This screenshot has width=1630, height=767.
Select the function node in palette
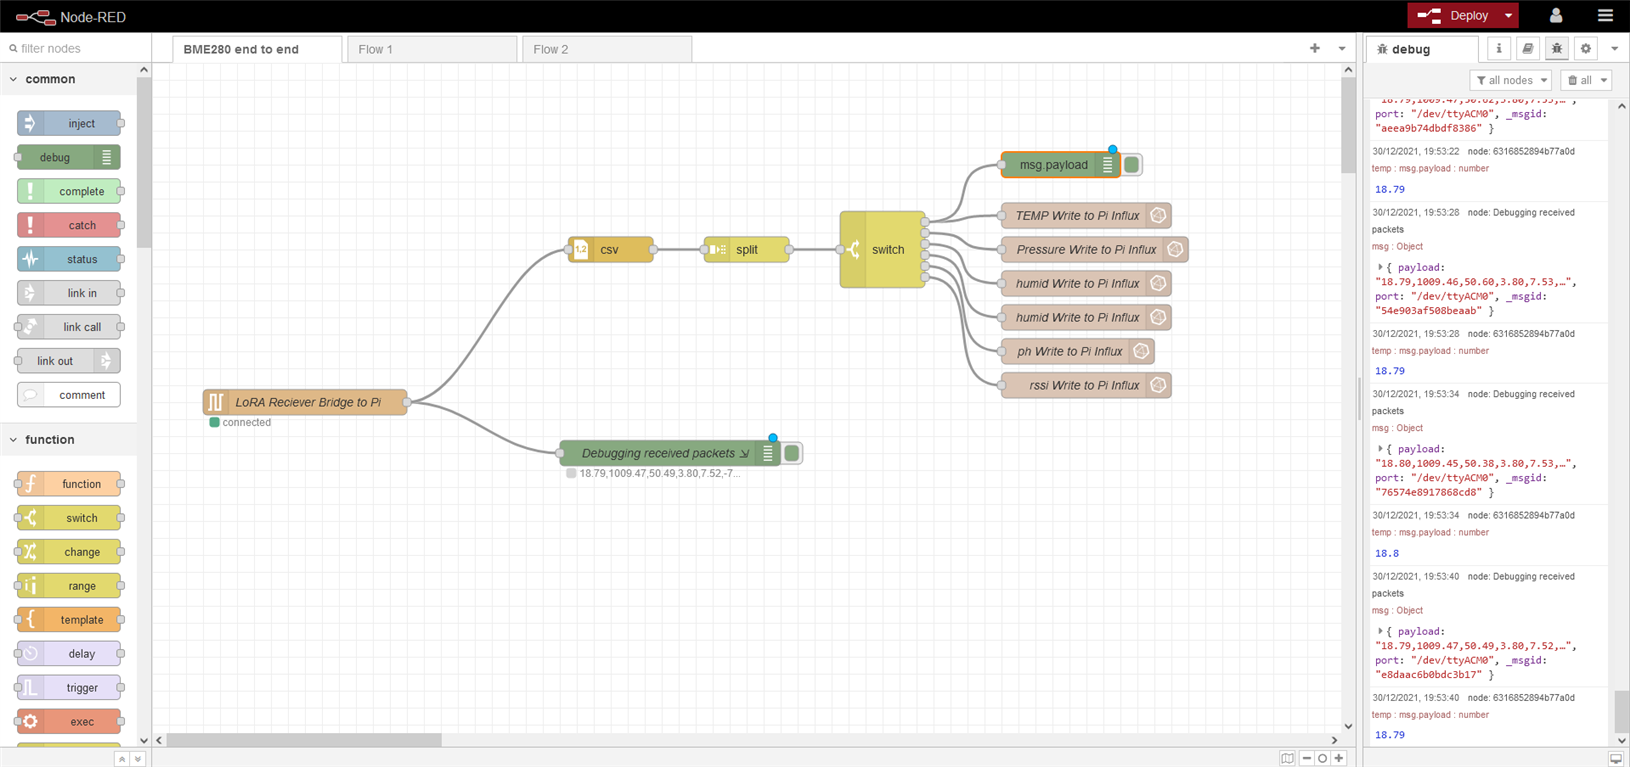point(69,484)
